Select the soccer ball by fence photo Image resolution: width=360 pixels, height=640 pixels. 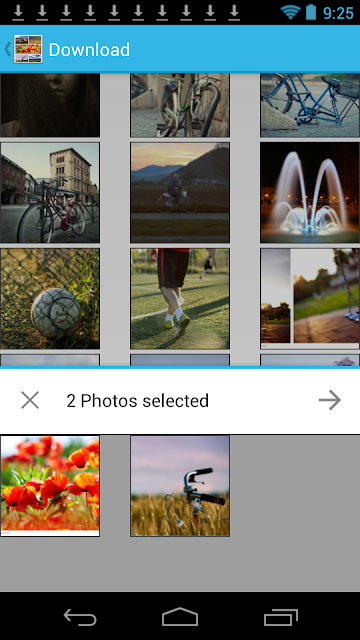pyautogui.click(x=50, y=299)
